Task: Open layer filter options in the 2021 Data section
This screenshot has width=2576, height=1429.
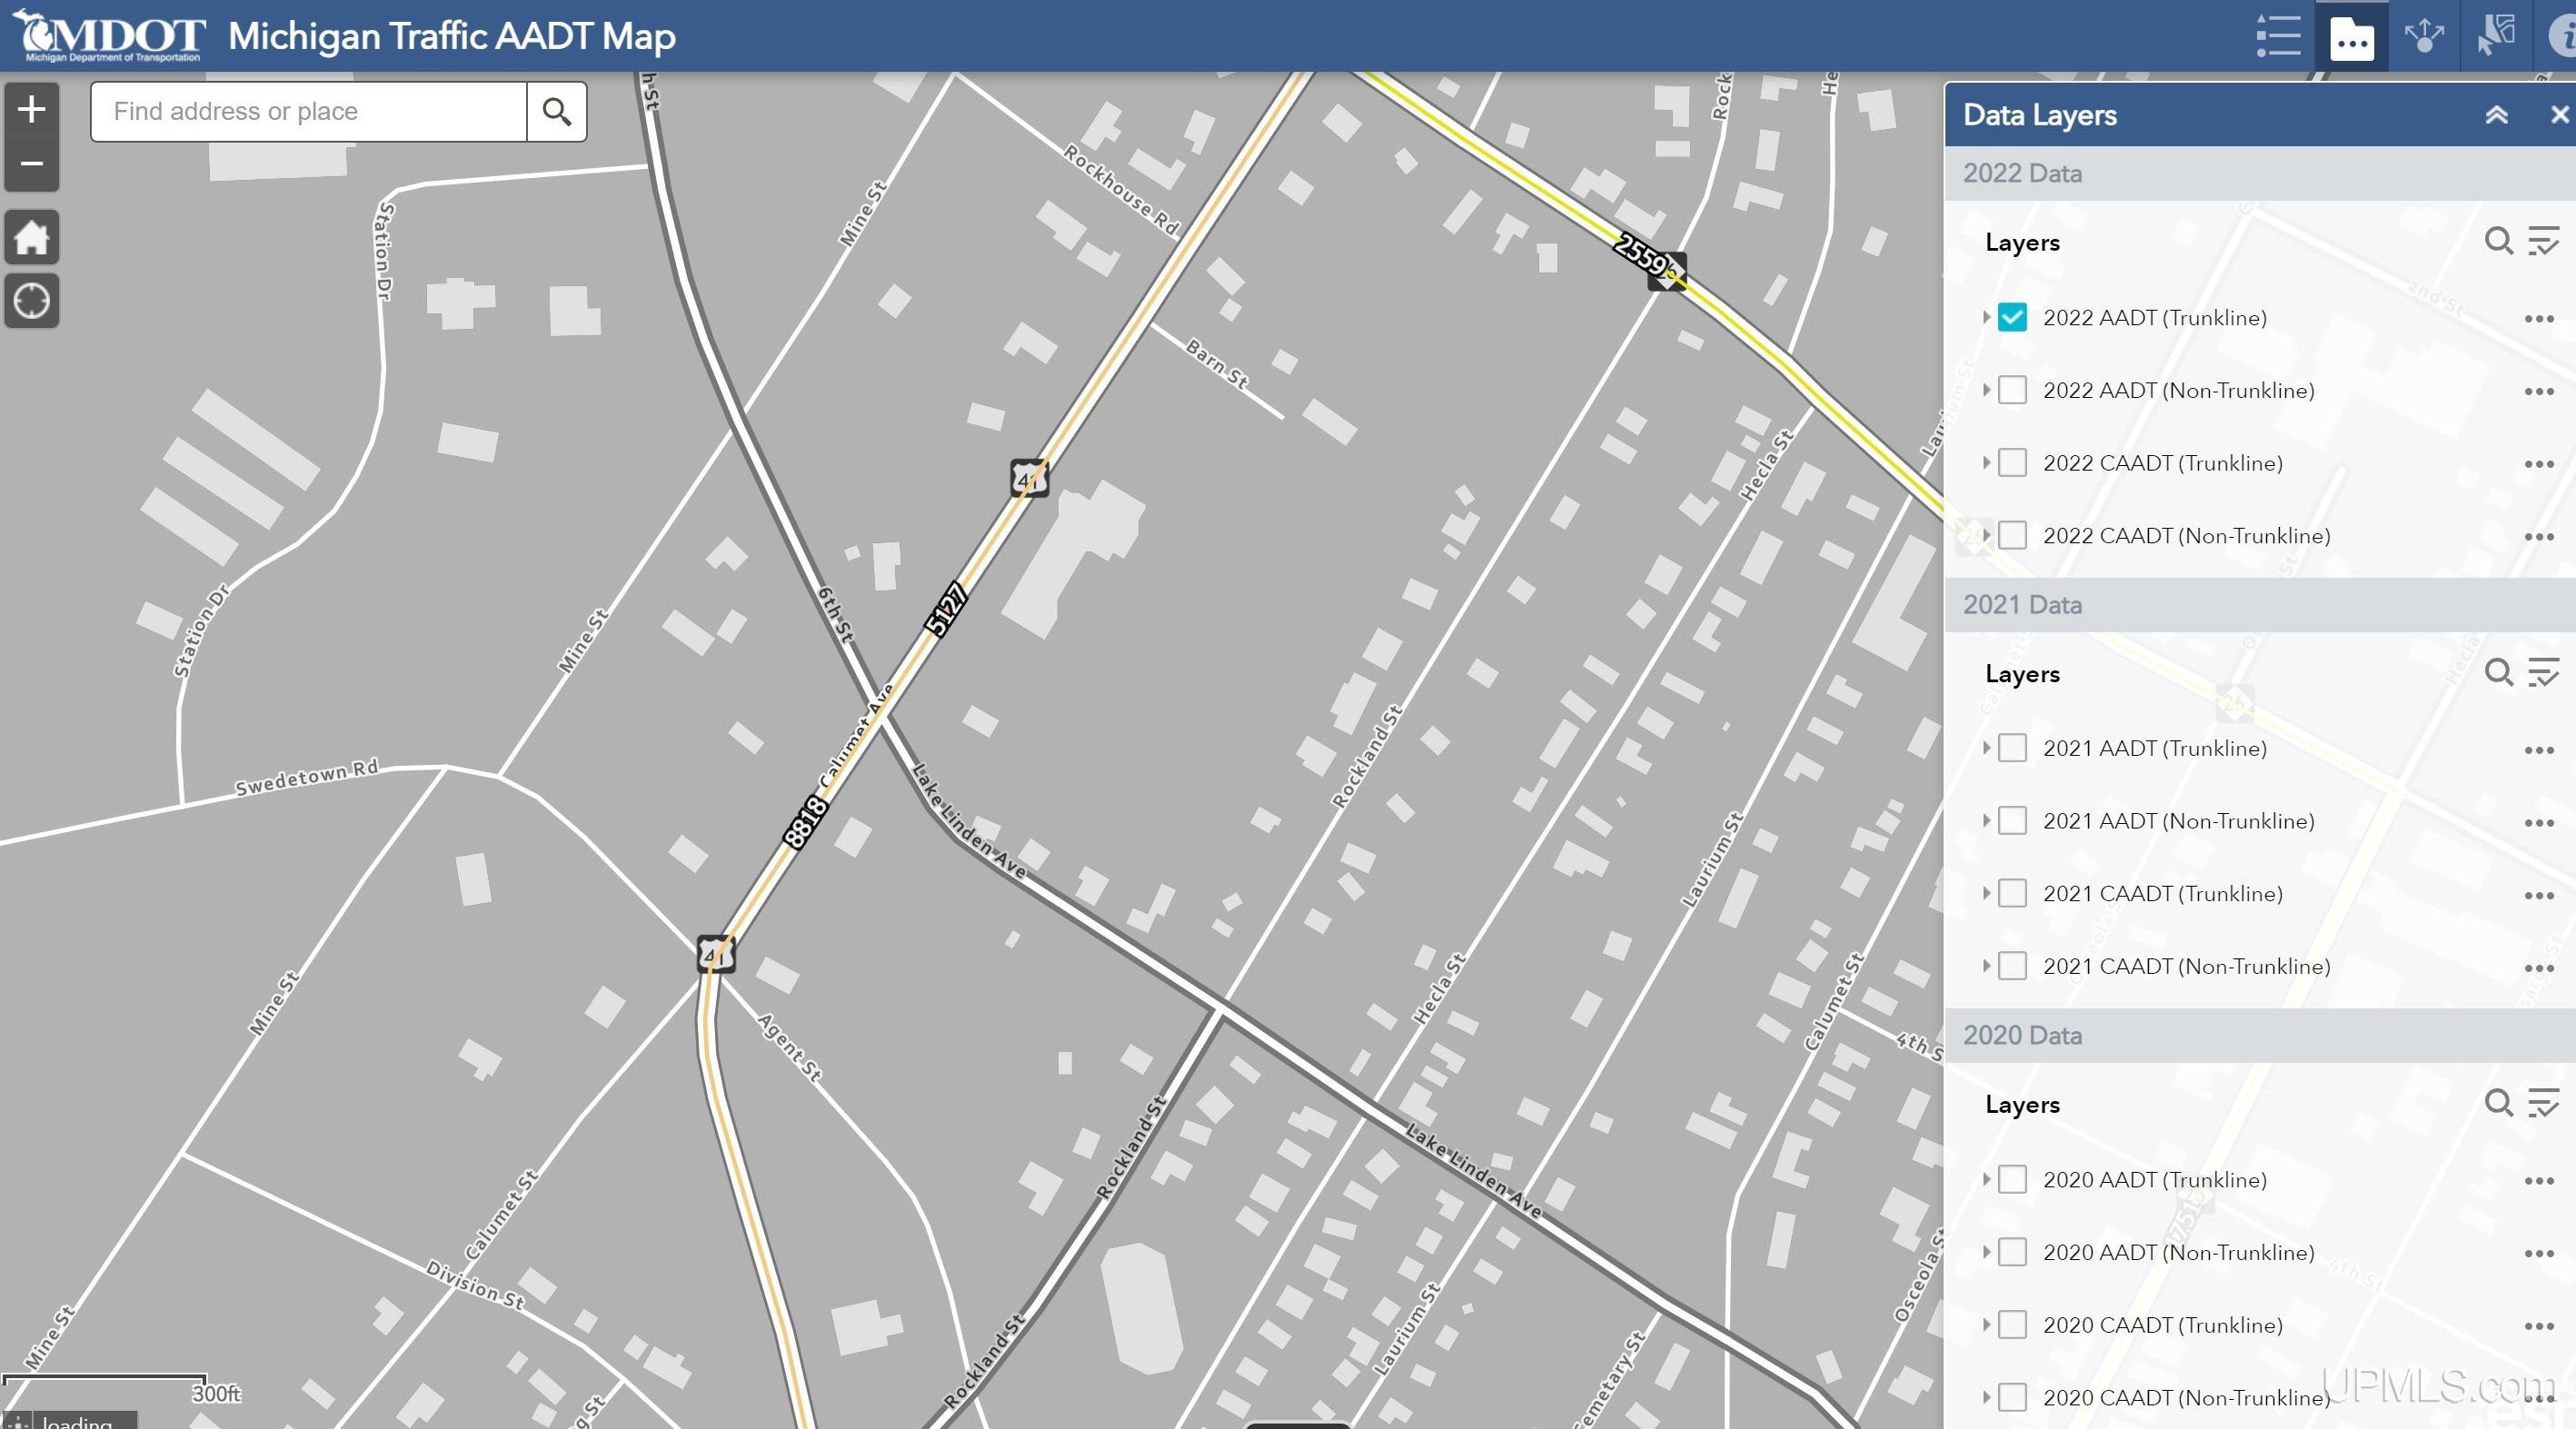Action: (2542, 673)
